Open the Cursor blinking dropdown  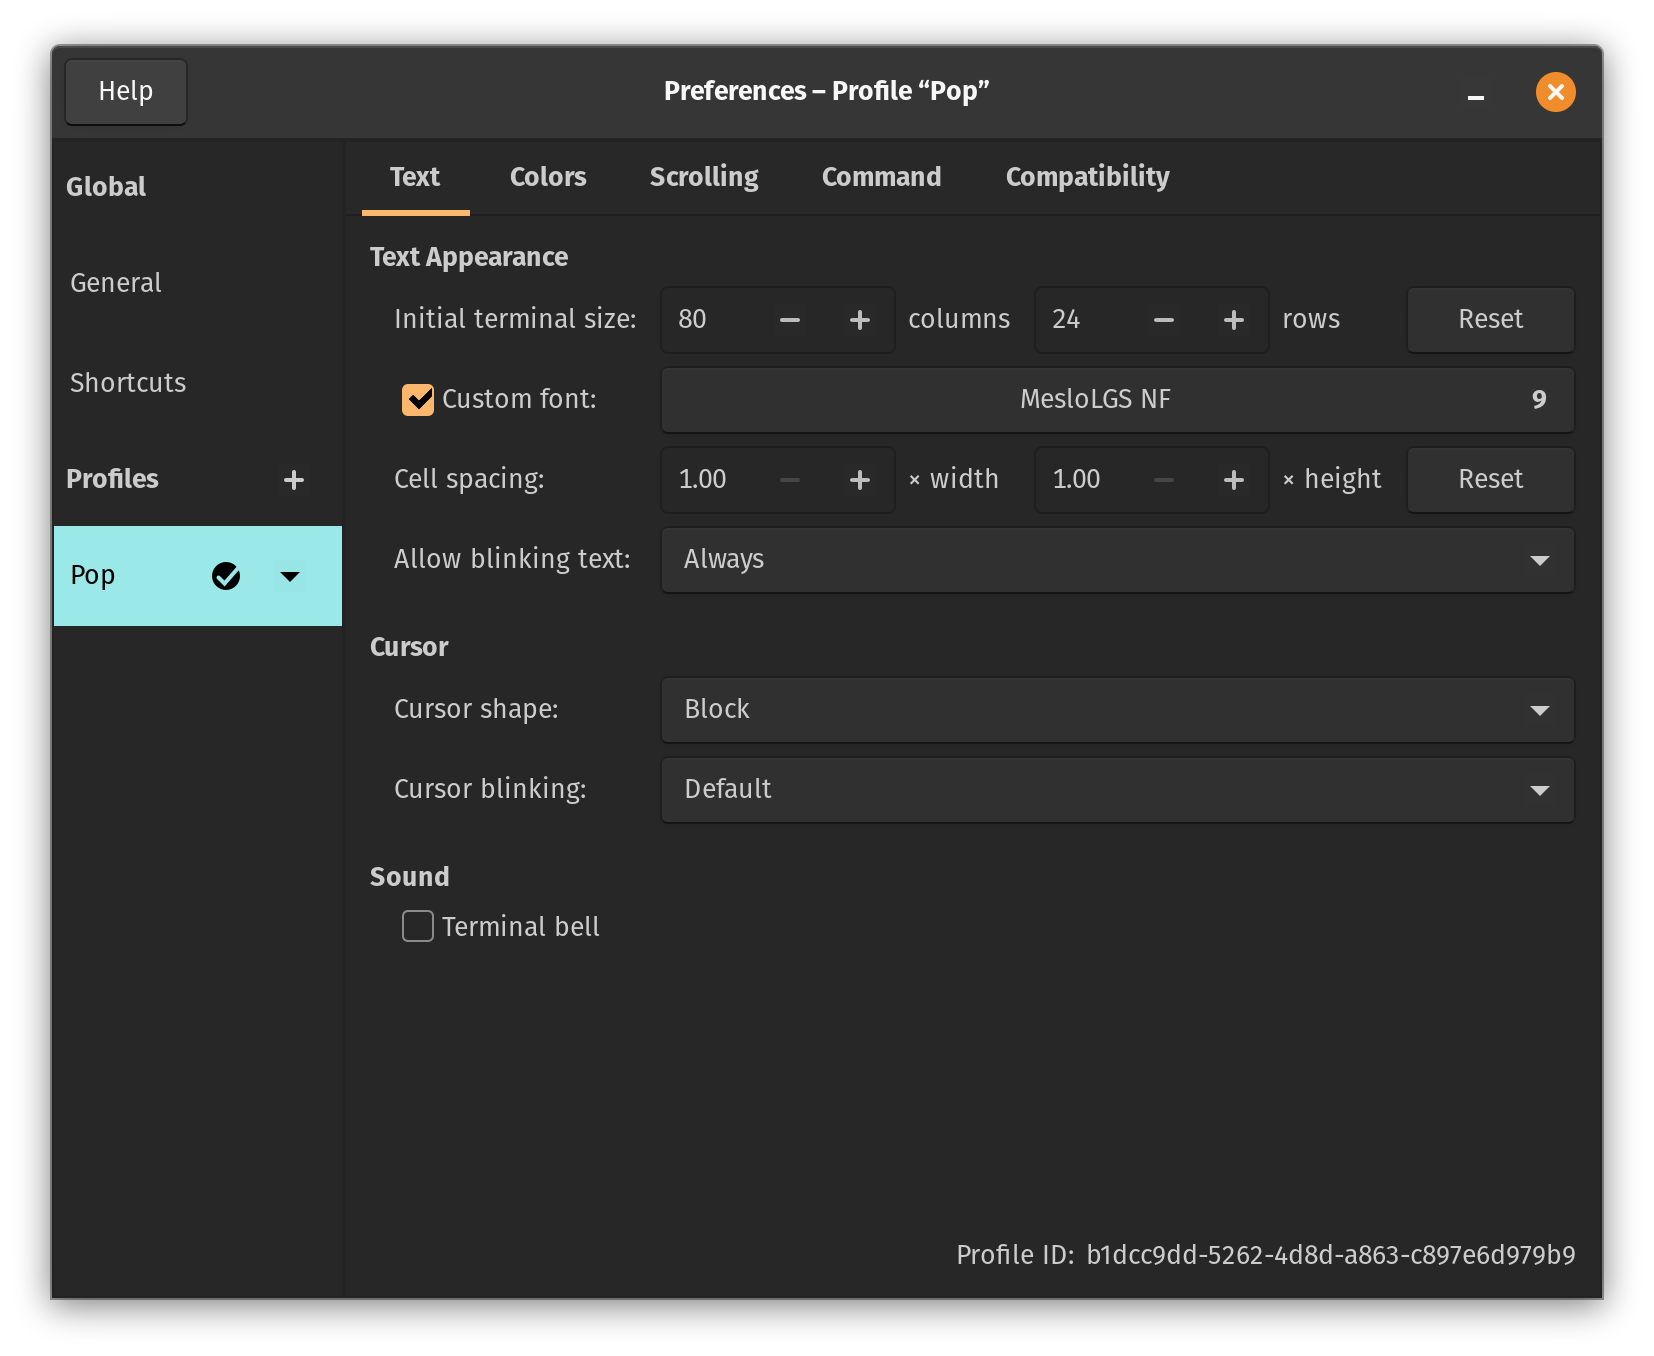point(1117,790)
